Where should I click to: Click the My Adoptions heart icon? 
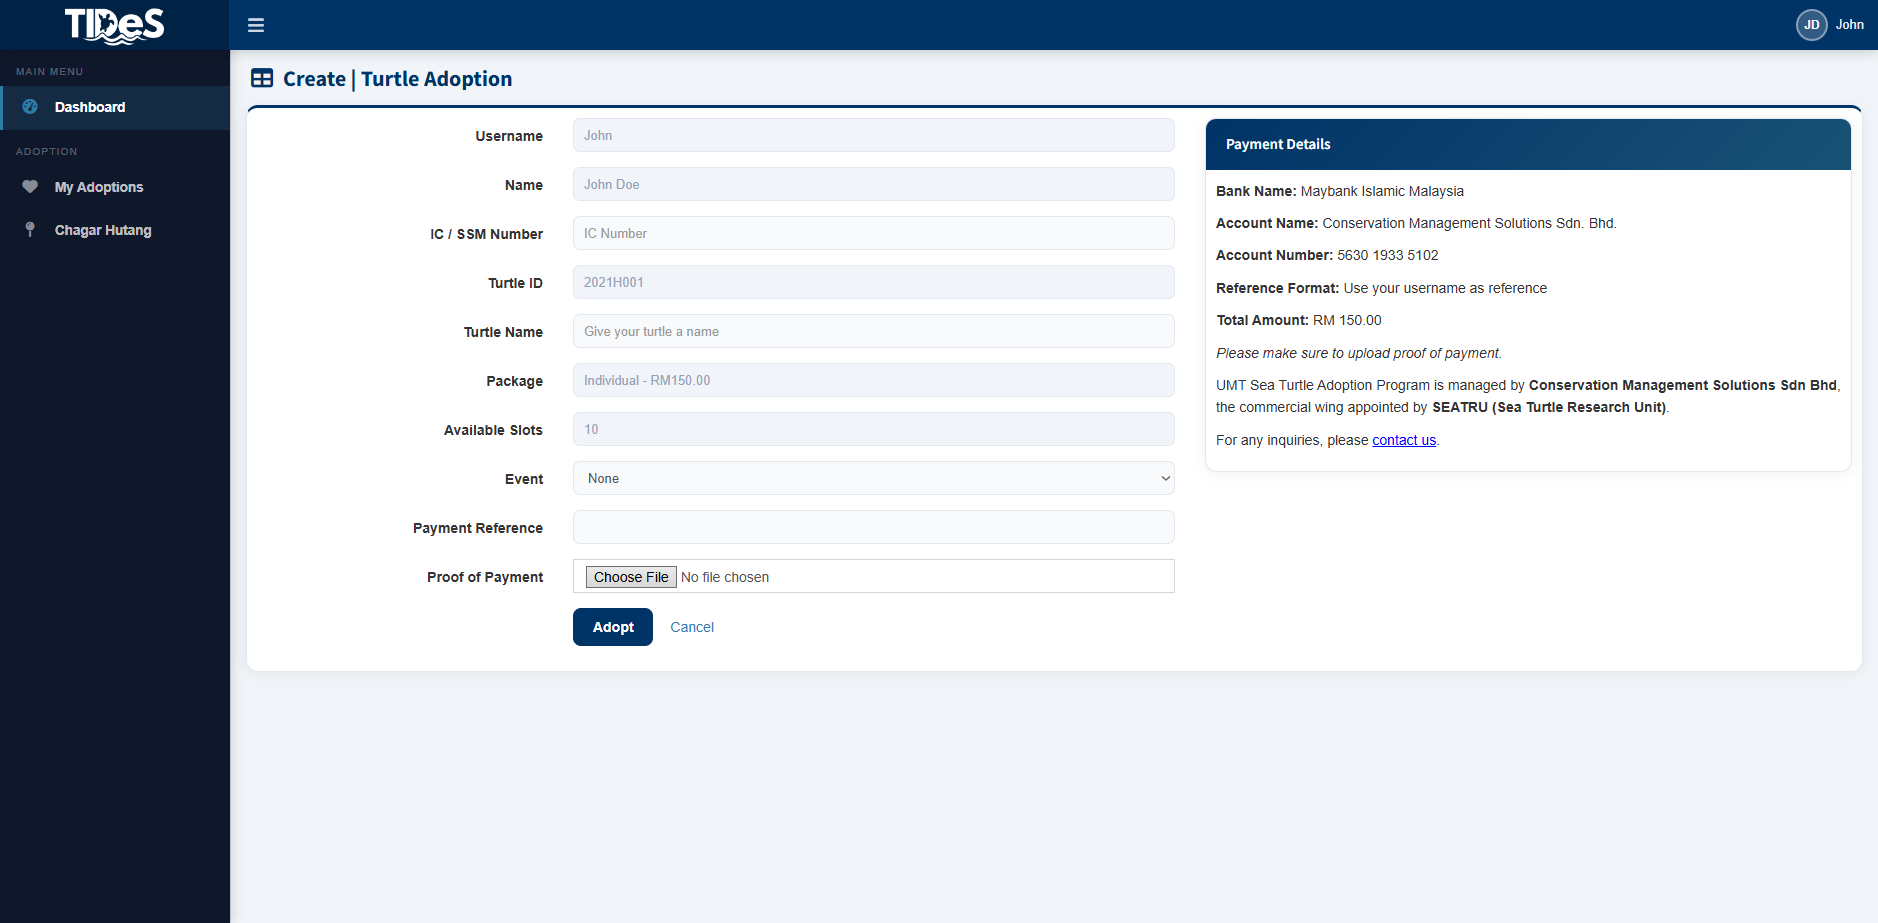point(30,187)
